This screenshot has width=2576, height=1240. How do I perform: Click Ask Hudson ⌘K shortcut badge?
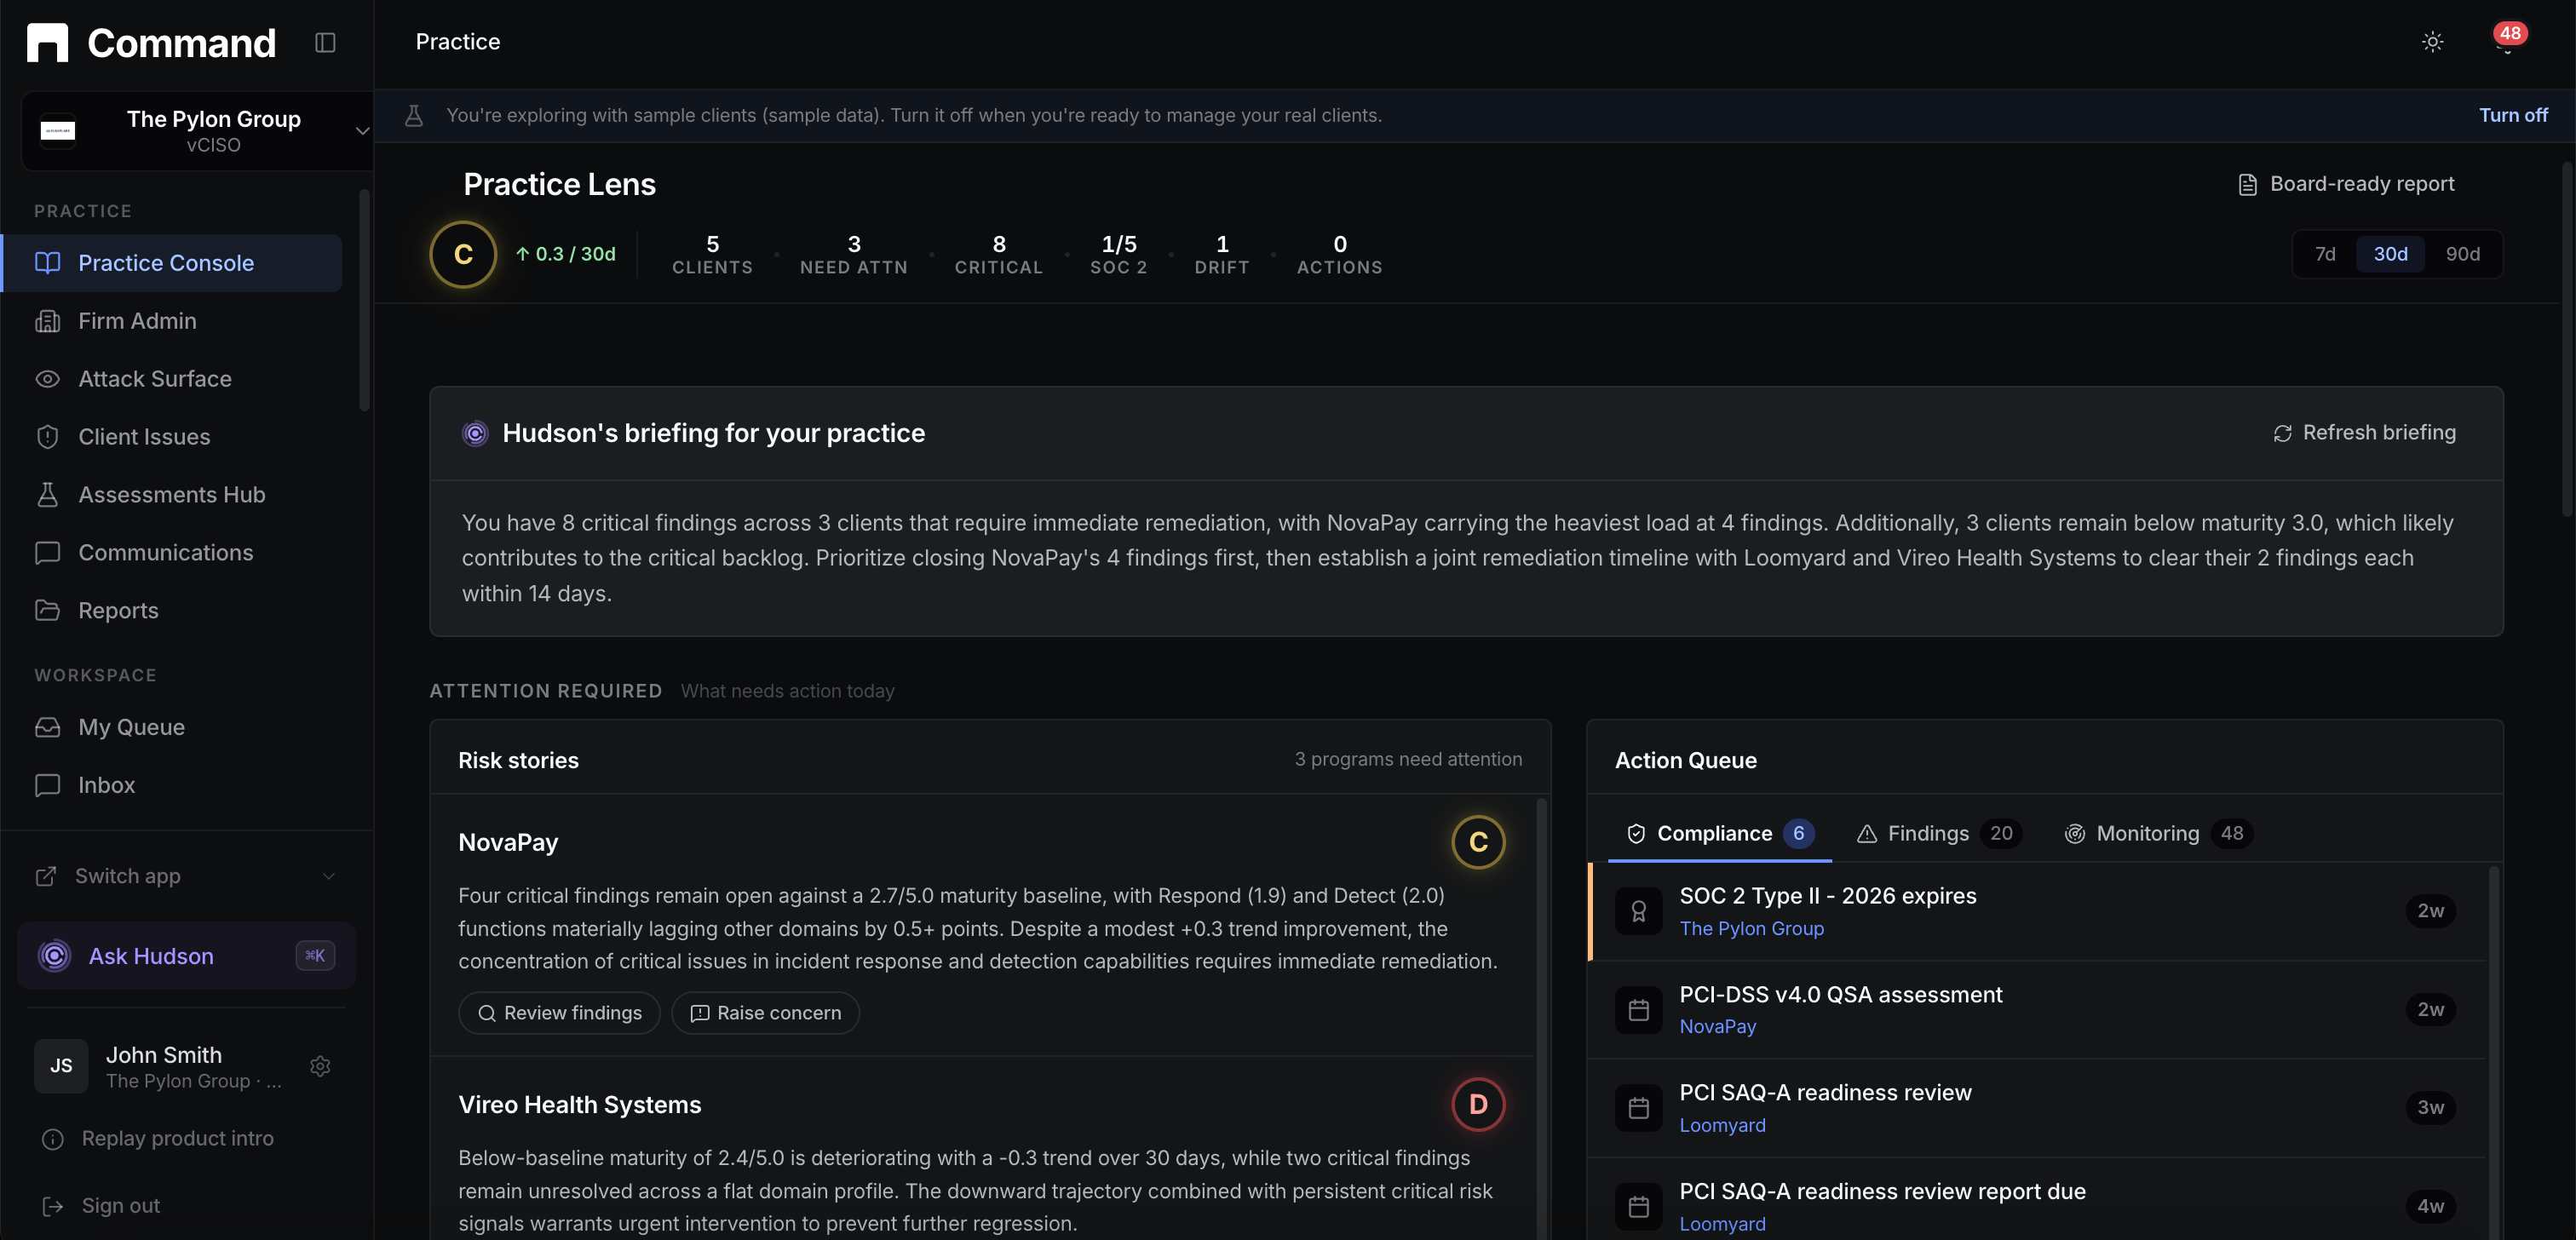[x=315, y=956]
